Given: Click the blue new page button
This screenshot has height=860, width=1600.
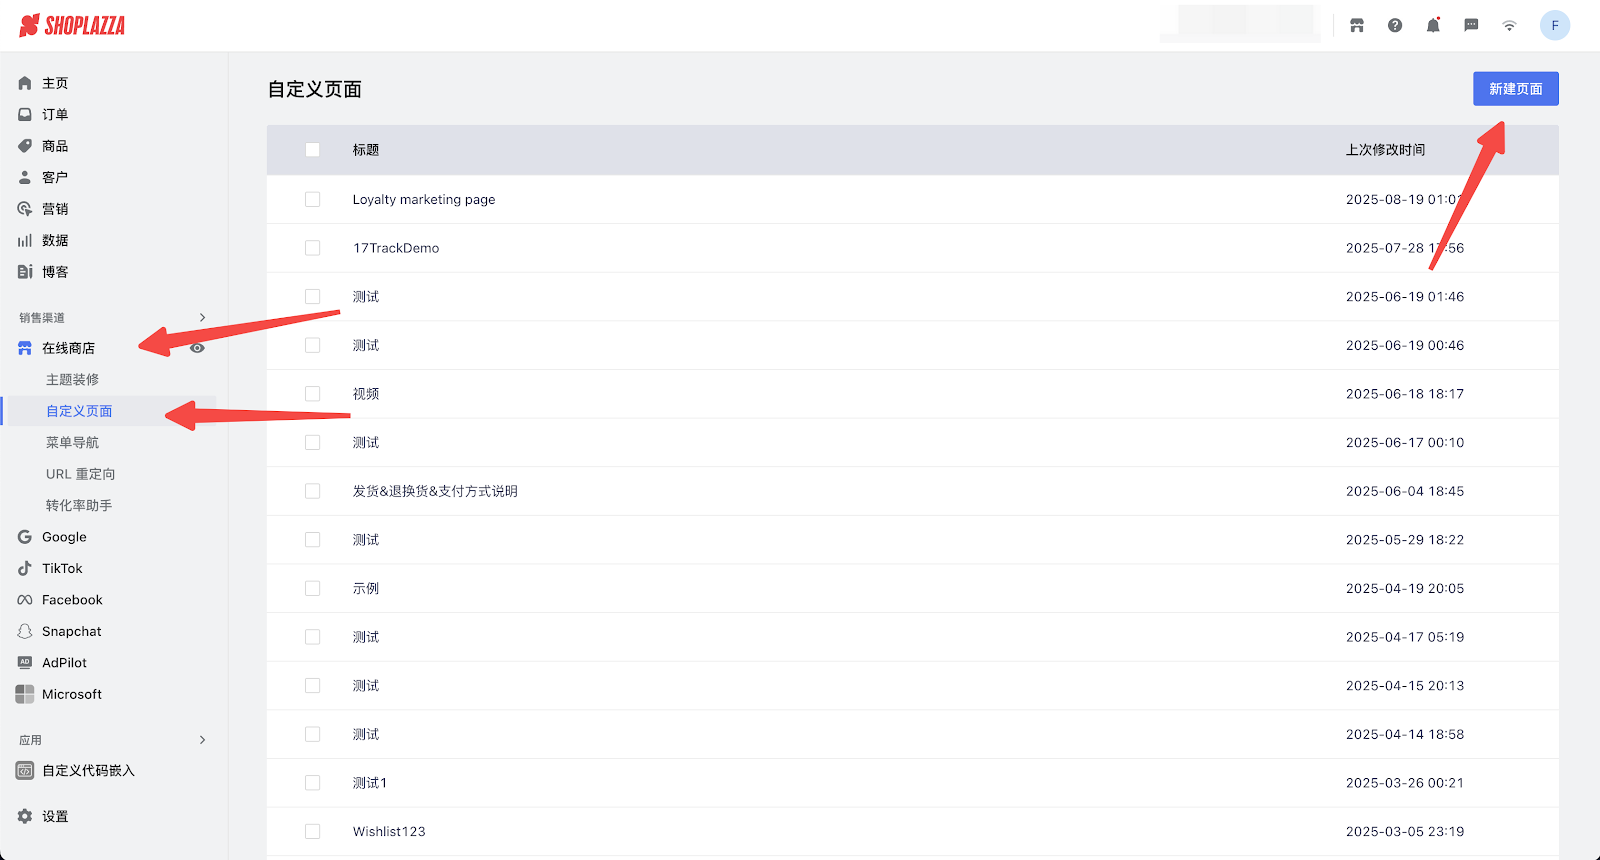Looking at the screenshot, I should tap(1515, 89).
